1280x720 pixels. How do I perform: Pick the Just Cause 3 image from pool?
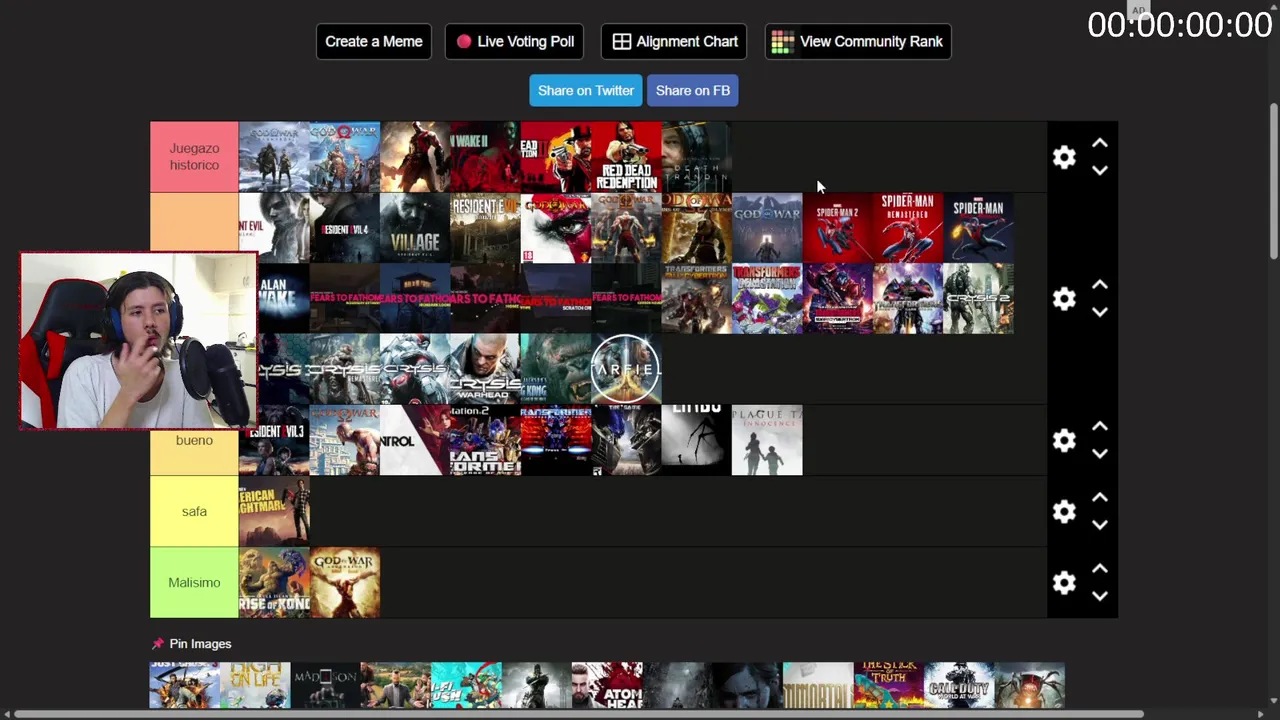(185, 685)
